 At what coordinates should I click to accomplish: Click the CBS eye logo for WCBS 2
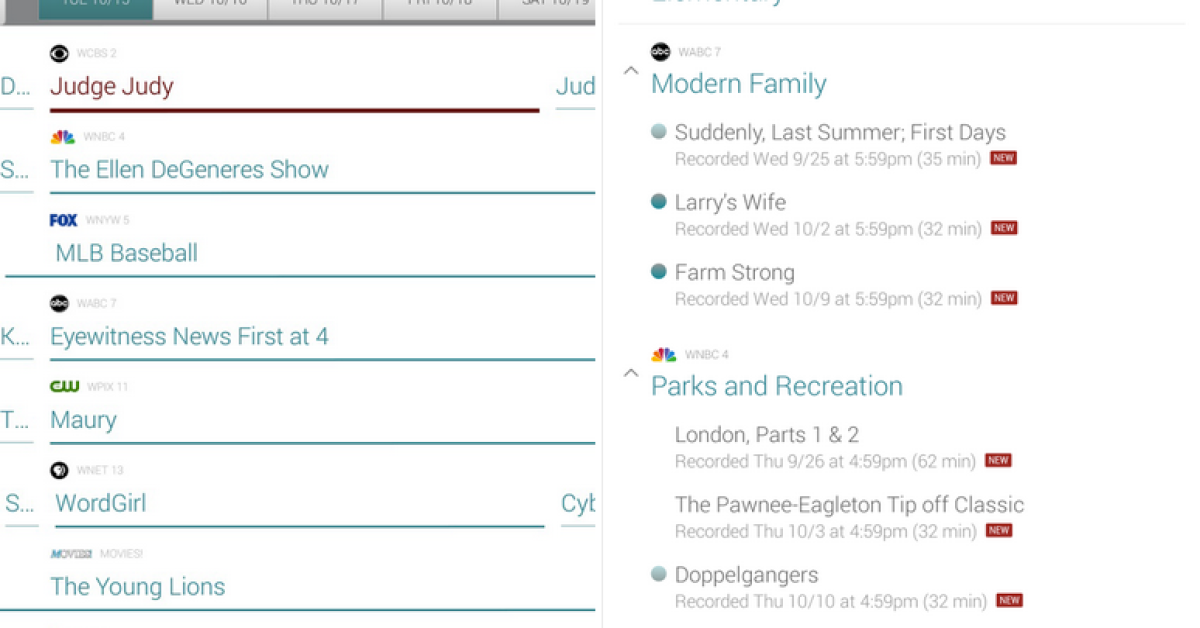click(x=59, y=53)
